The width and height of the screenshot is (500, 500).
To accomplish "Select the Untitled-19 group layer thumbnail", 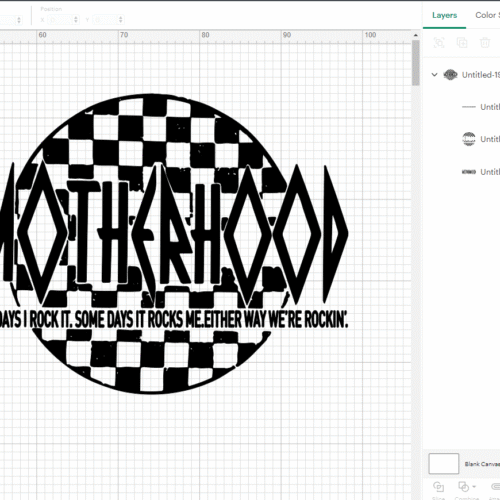I will 450,75.
